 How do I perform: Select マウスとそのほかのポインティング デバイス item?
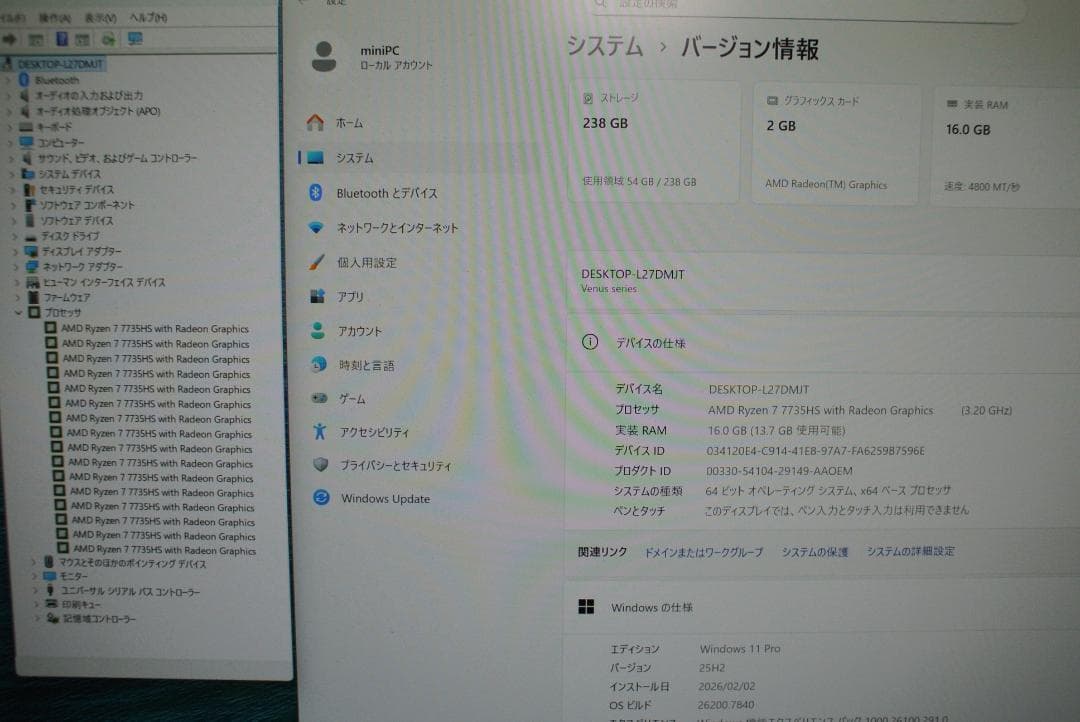coord(132,564)
